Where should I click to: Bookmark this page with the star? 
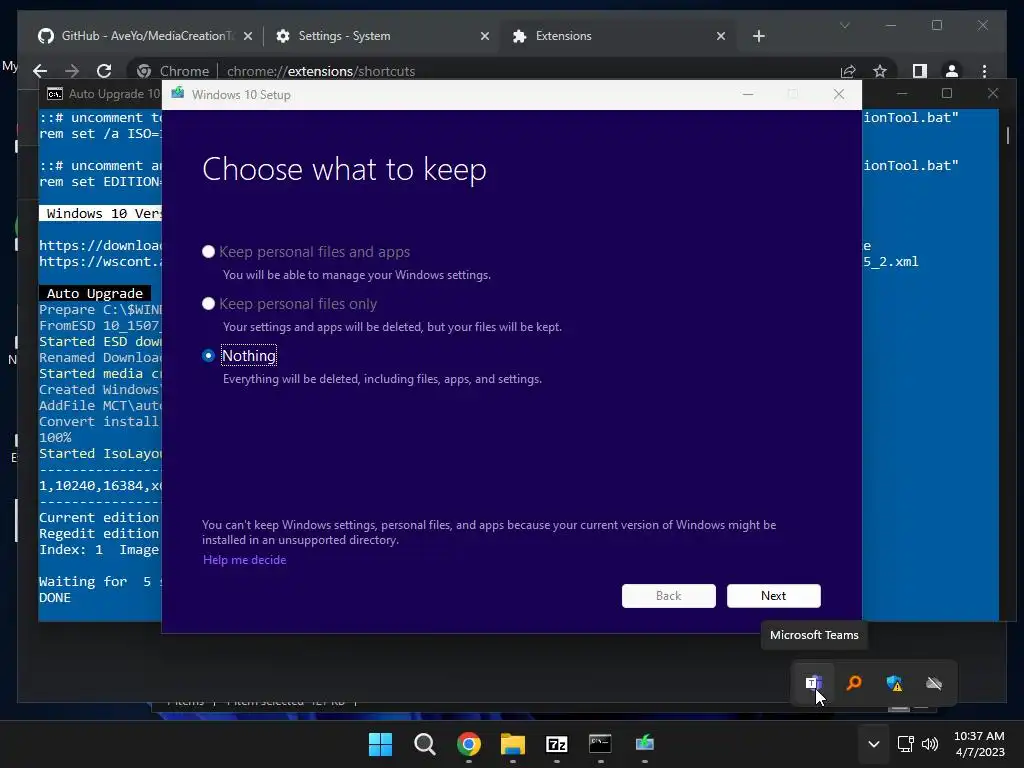pos(880,71)
